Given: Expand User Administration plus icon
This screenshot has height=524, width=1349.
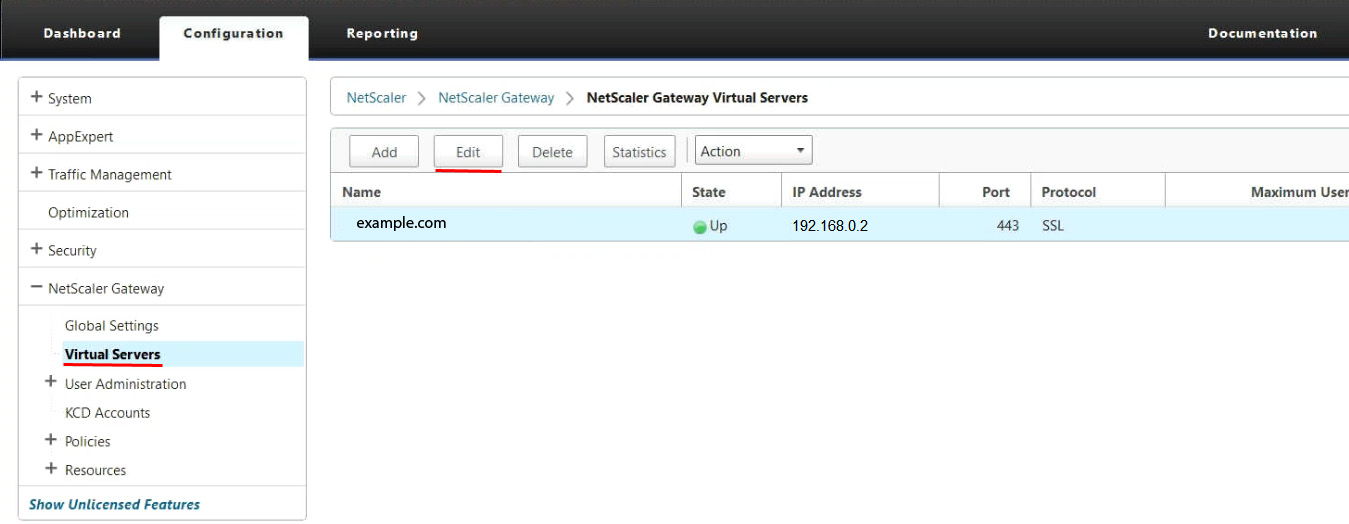Looking at the screenshot, I should pyautogui.click(x=52, y=383).
